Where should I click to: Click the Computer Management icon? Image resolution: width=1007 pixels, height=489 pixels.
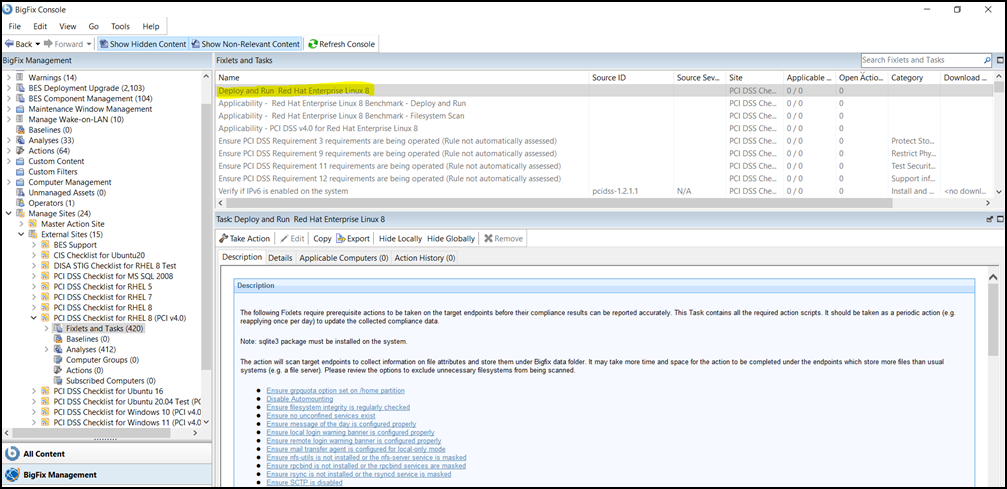(x=21, y=182)
